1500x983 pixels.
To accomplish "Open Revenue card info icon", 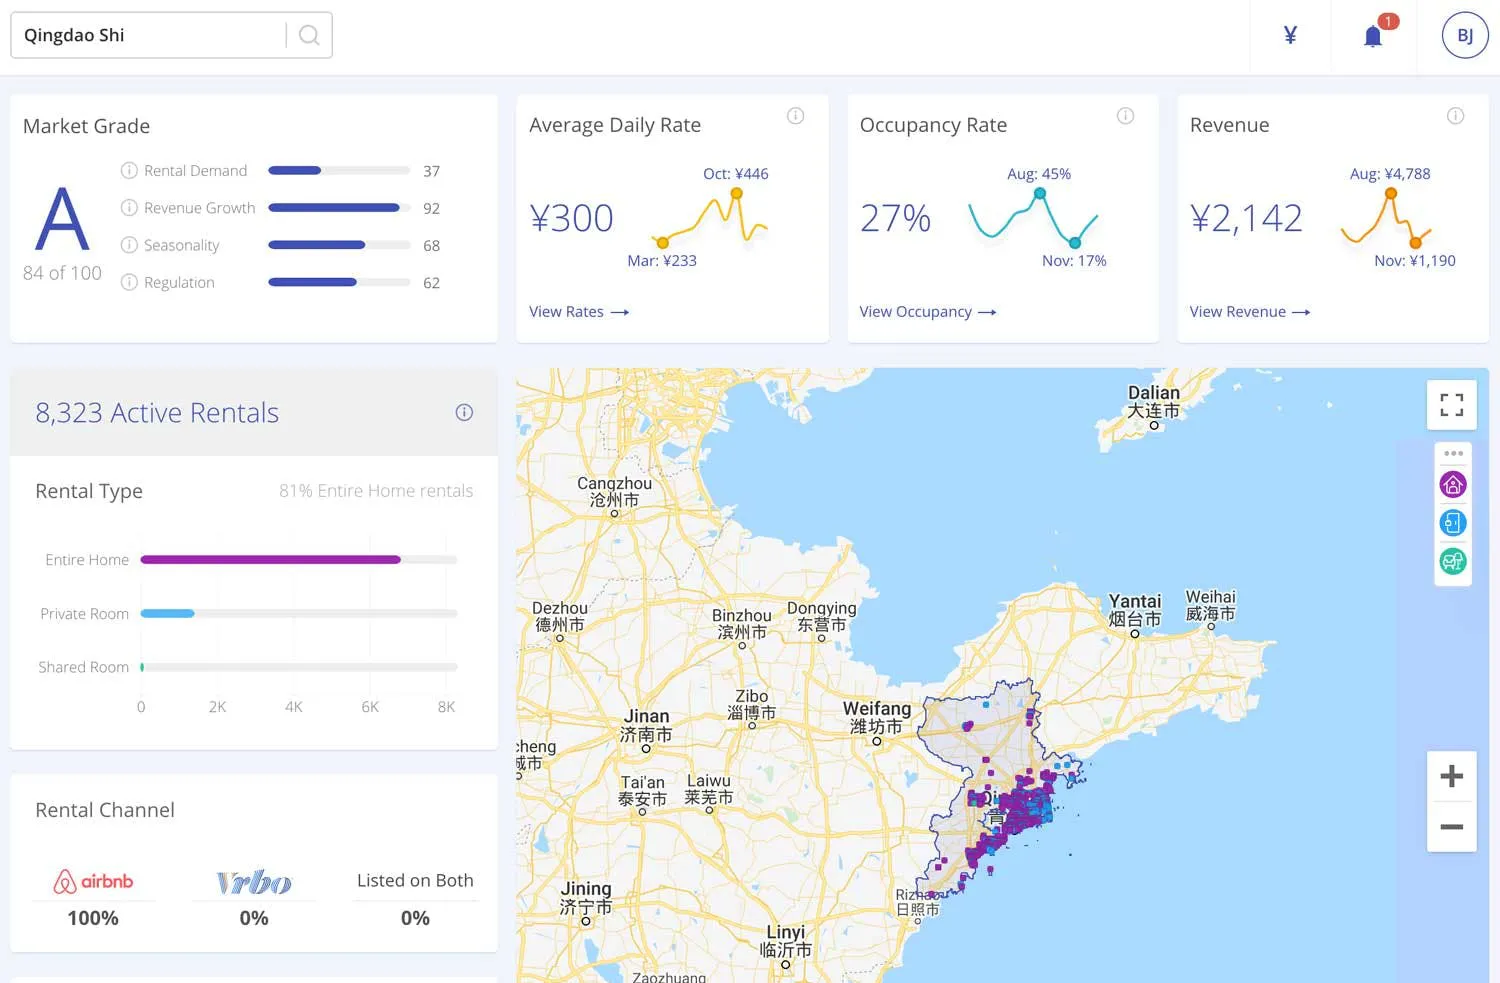I will (x=1456, y=116).
